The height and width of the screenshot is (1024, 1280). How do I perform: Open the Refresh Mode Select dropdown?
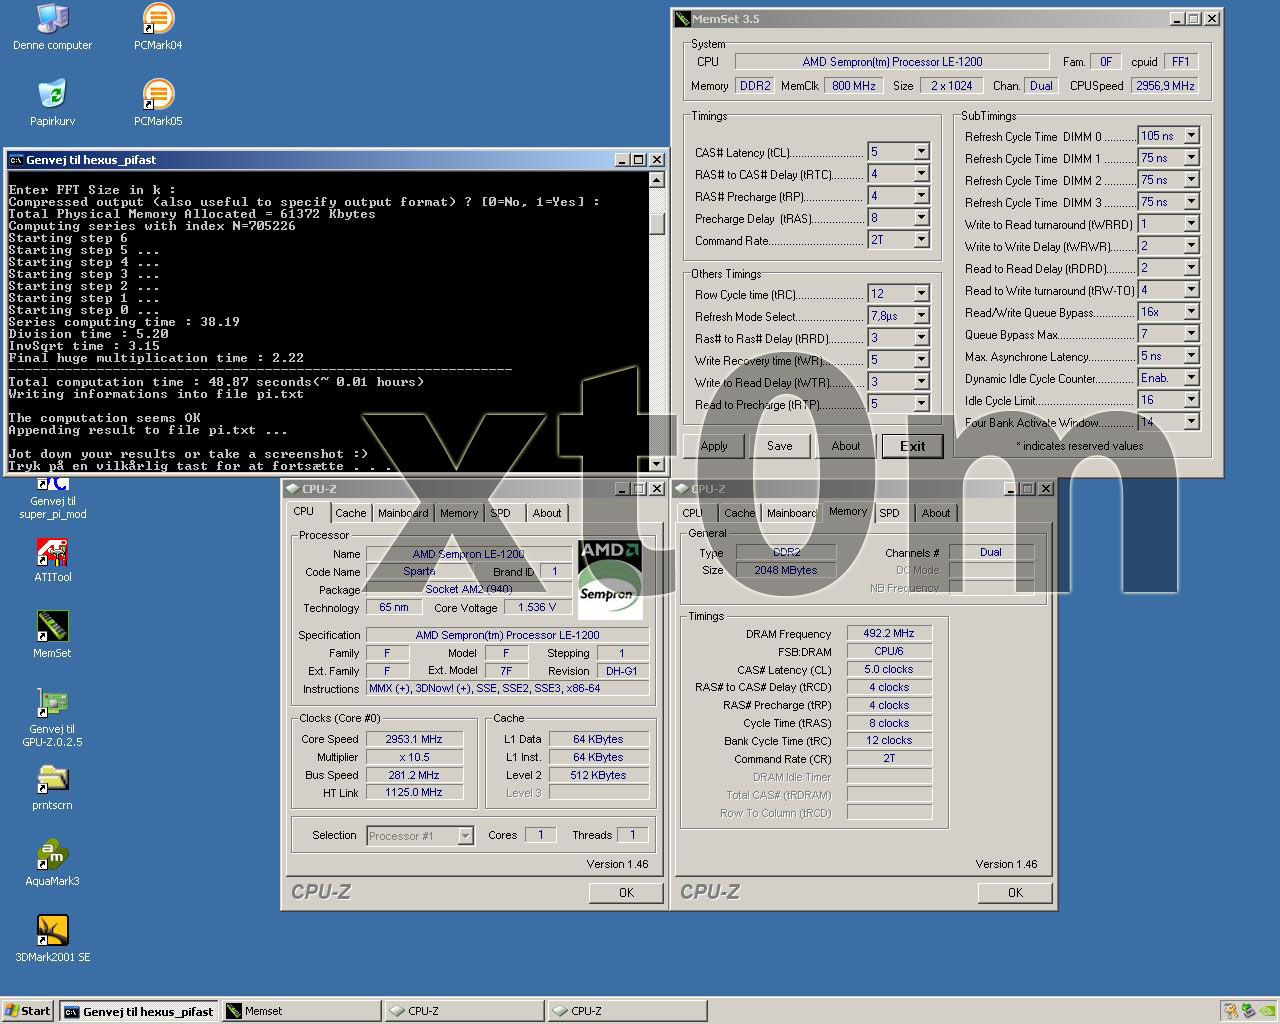point(921,316)
